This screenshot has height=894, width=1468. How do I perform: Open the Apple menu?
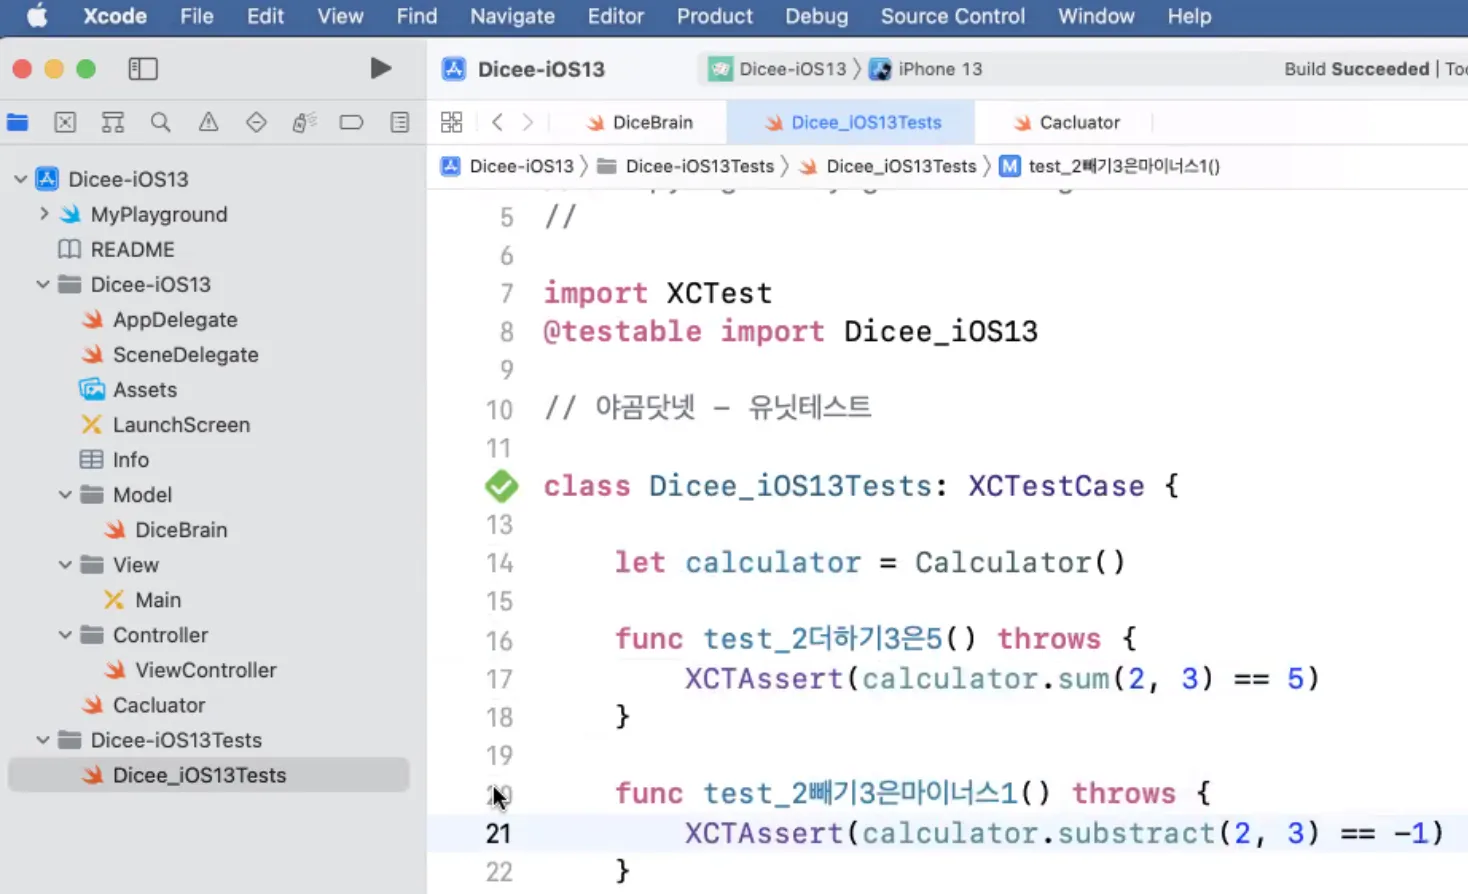[37, 16]
